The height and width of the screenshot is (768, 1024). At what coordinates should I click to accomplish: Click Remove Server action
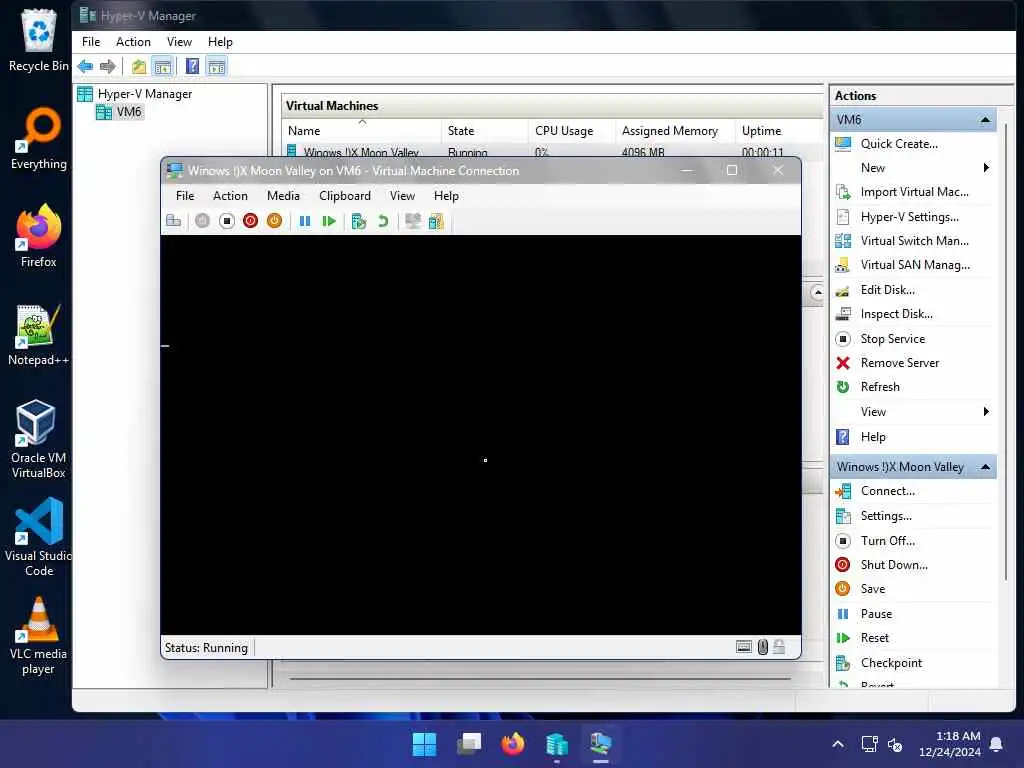[x=899, y=363]
